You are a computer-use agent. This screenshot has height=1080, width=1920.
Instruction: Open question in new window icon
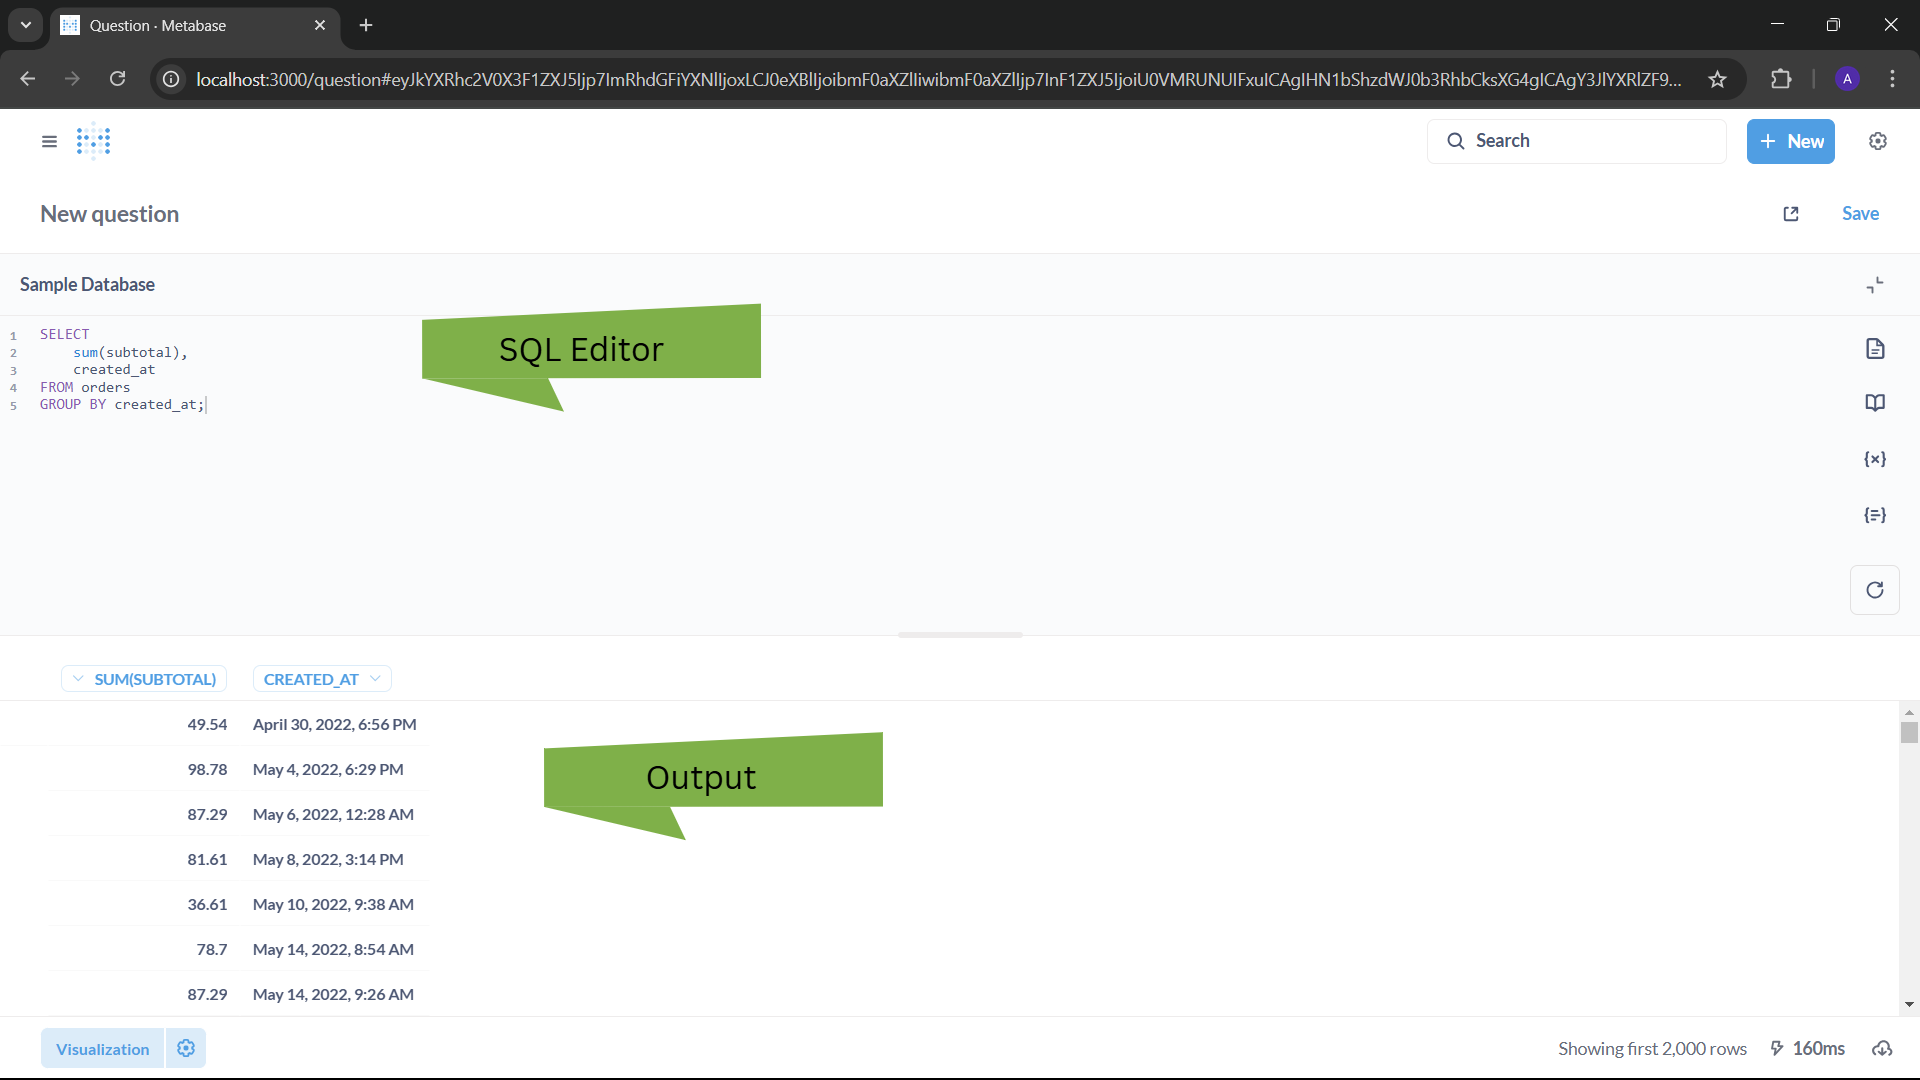pos(1791,214)
